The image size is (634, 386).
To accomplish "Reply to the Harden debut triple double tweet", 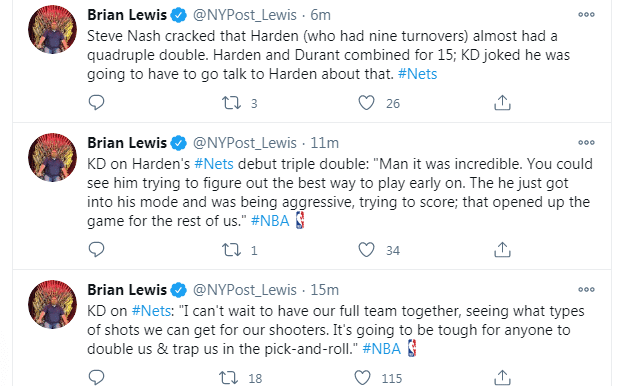I will tap(96, 250).
